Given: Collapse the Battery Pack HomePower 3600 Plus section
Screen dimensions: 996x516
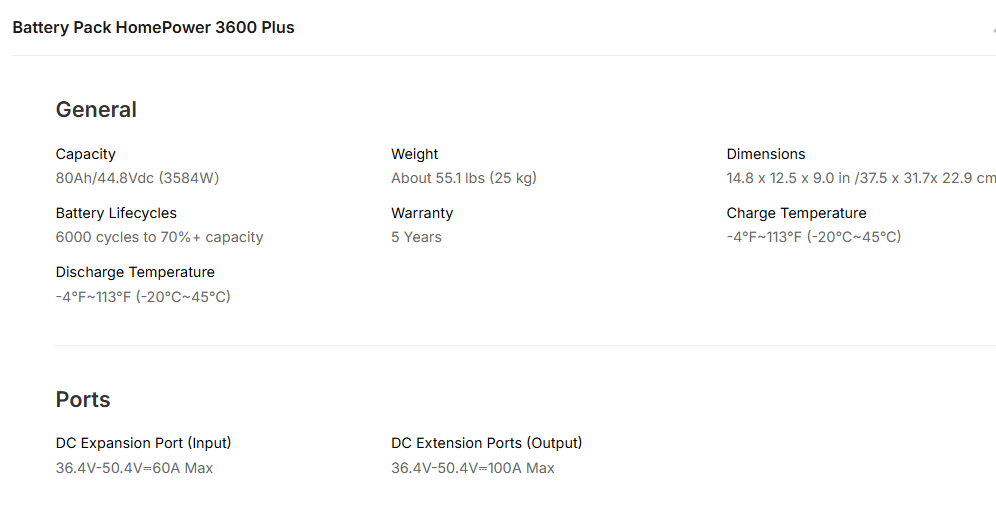Looking at the screenshot, I should coord(993,28).
